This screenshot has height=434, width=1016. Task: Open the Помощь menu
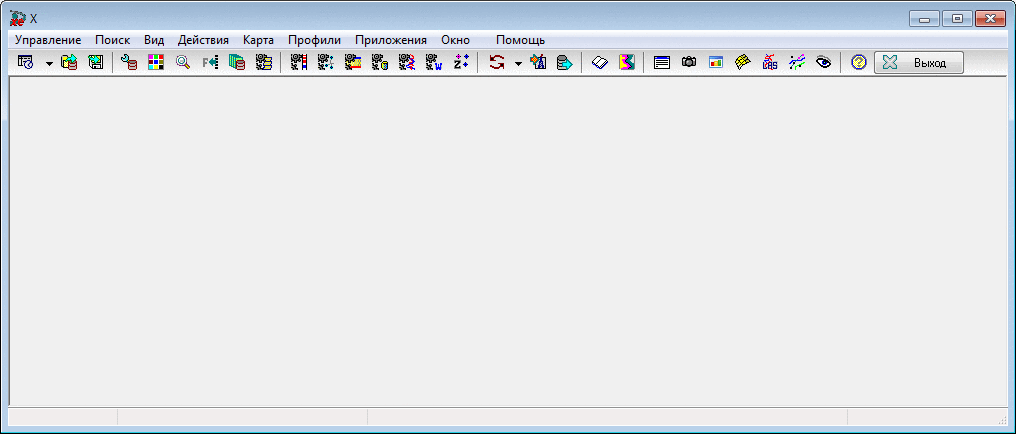pyautogui.click(x=520, y=40)
